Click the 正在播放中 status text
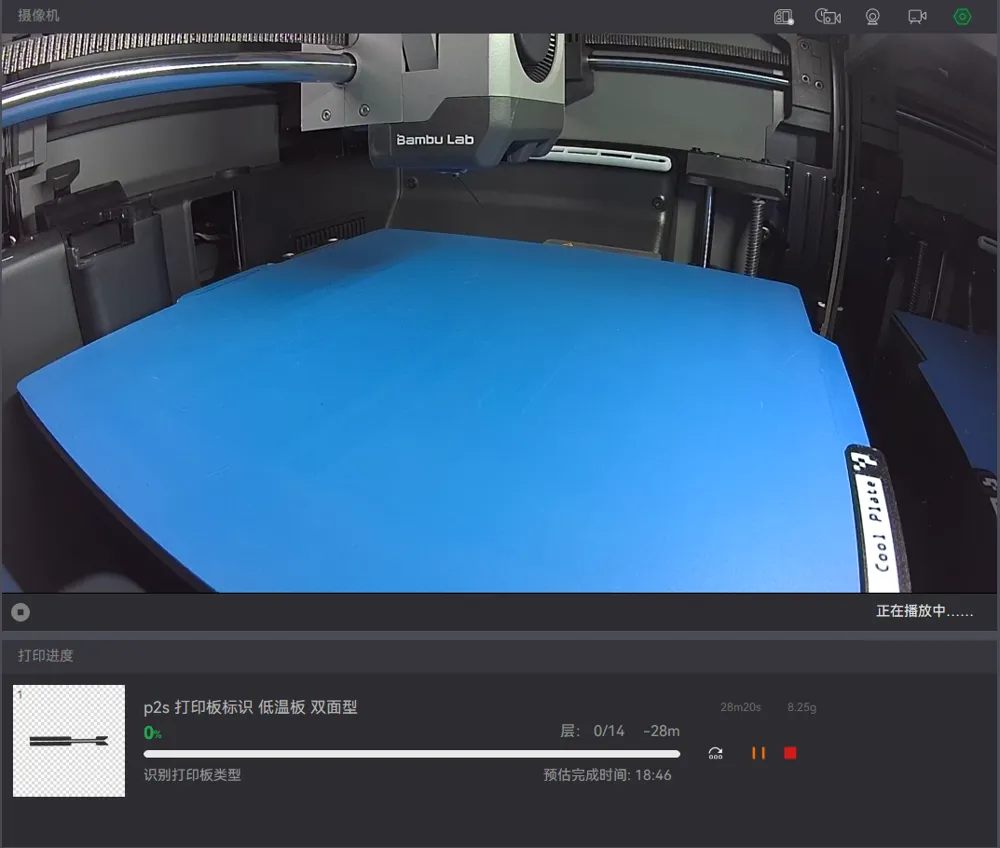1000x848 pixels. pos(924,611)
